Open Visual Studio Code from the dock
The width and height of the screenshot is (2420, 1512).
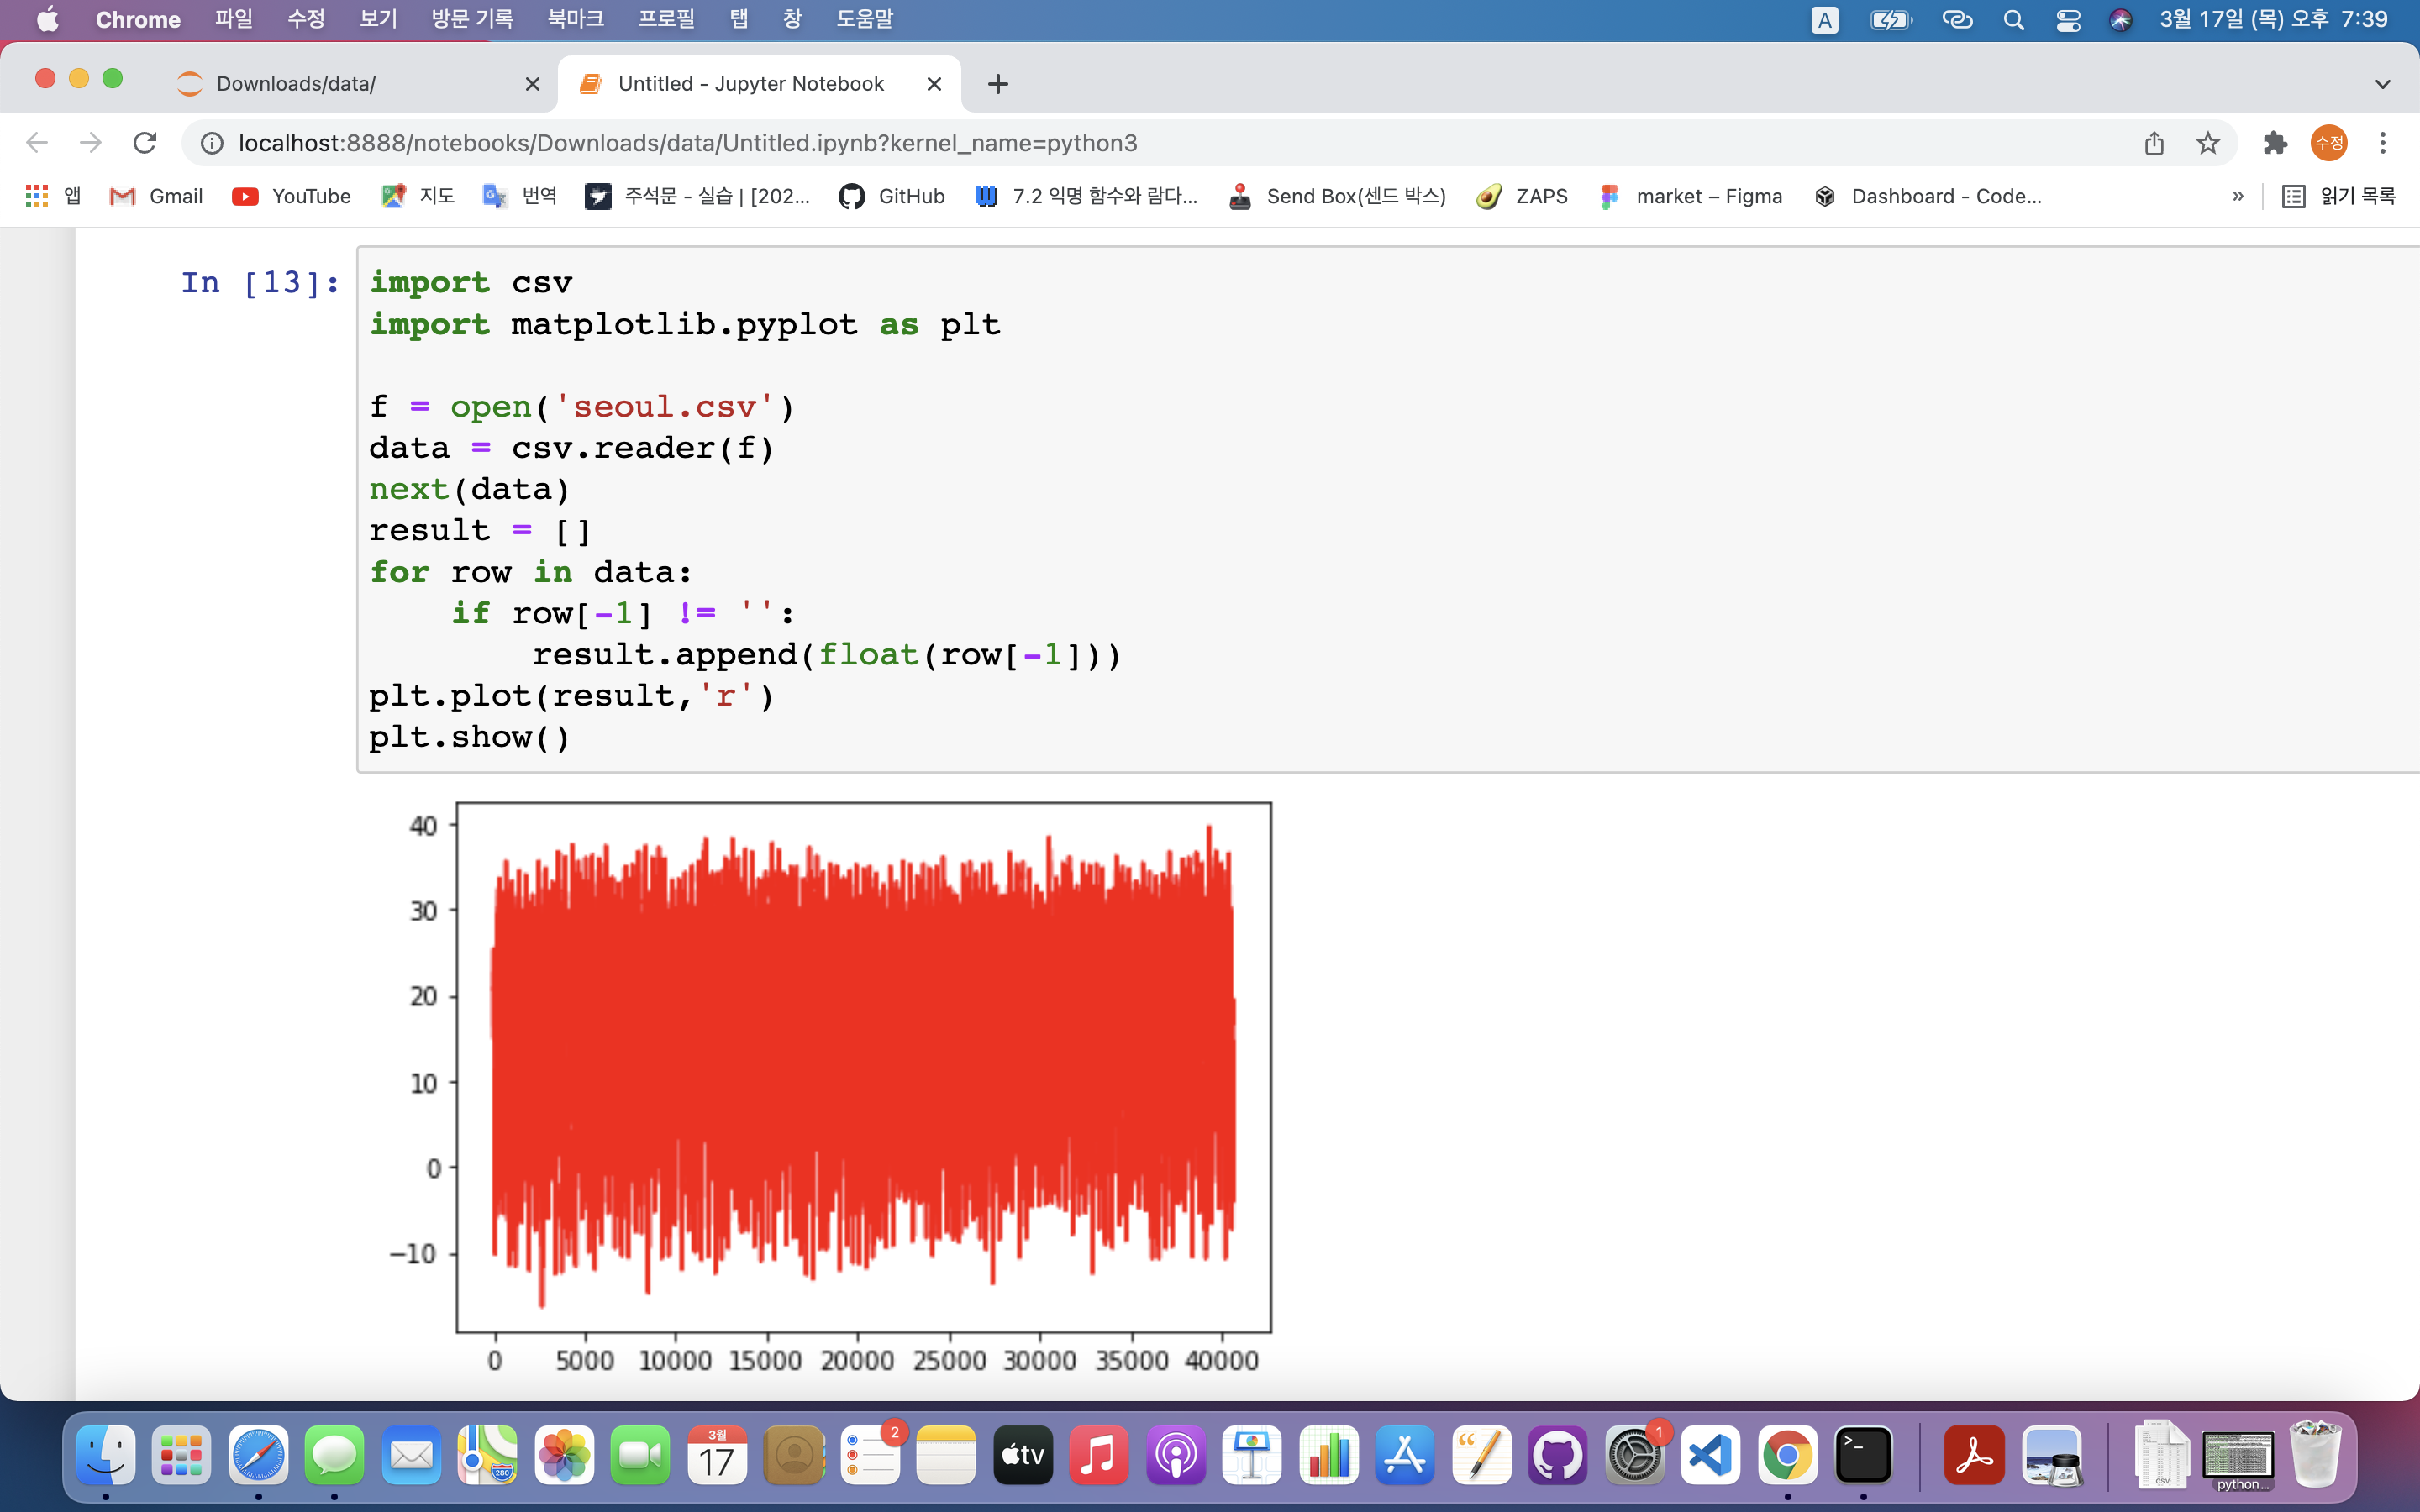tap(1710, 1455)
